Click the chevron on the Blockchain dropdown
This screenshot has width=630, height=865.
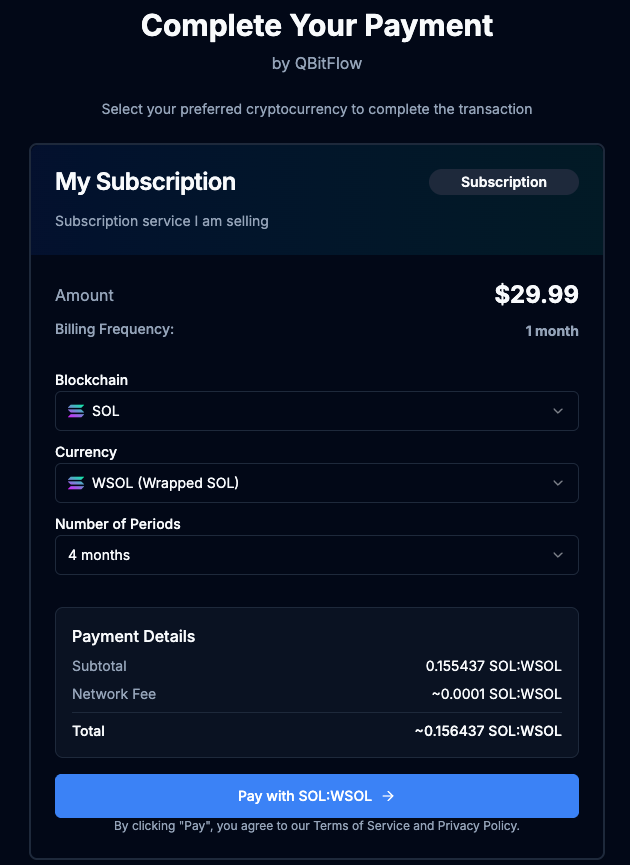[x=559, y=411]
